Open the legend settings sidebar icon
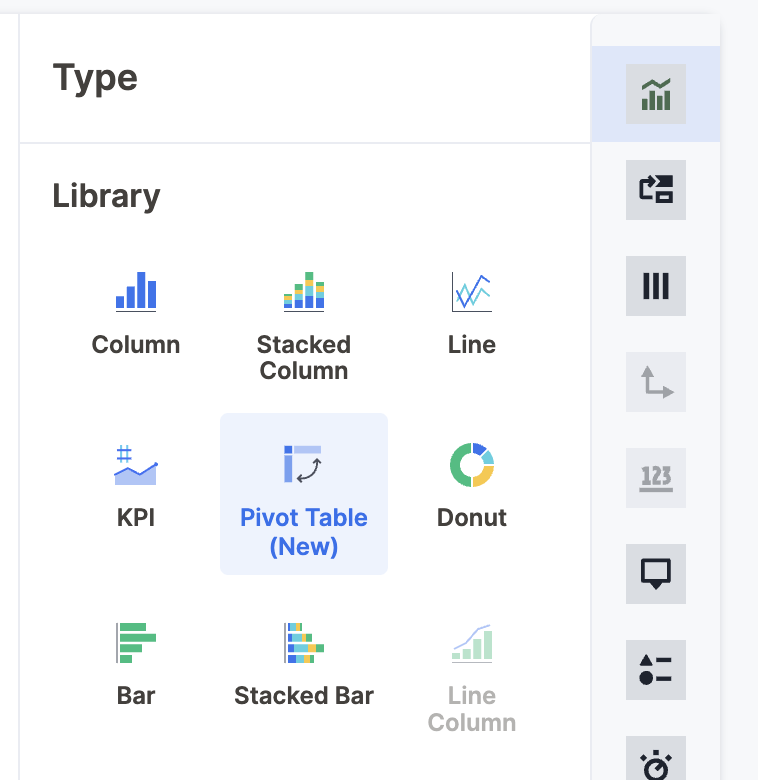Image resolution: width=758 pixels, height=780 pixels. [656, 670]
